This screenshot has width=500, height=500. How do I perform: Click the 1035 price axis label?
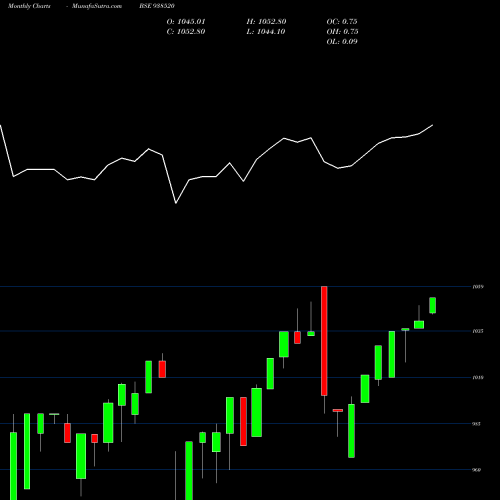click(477, 331)
